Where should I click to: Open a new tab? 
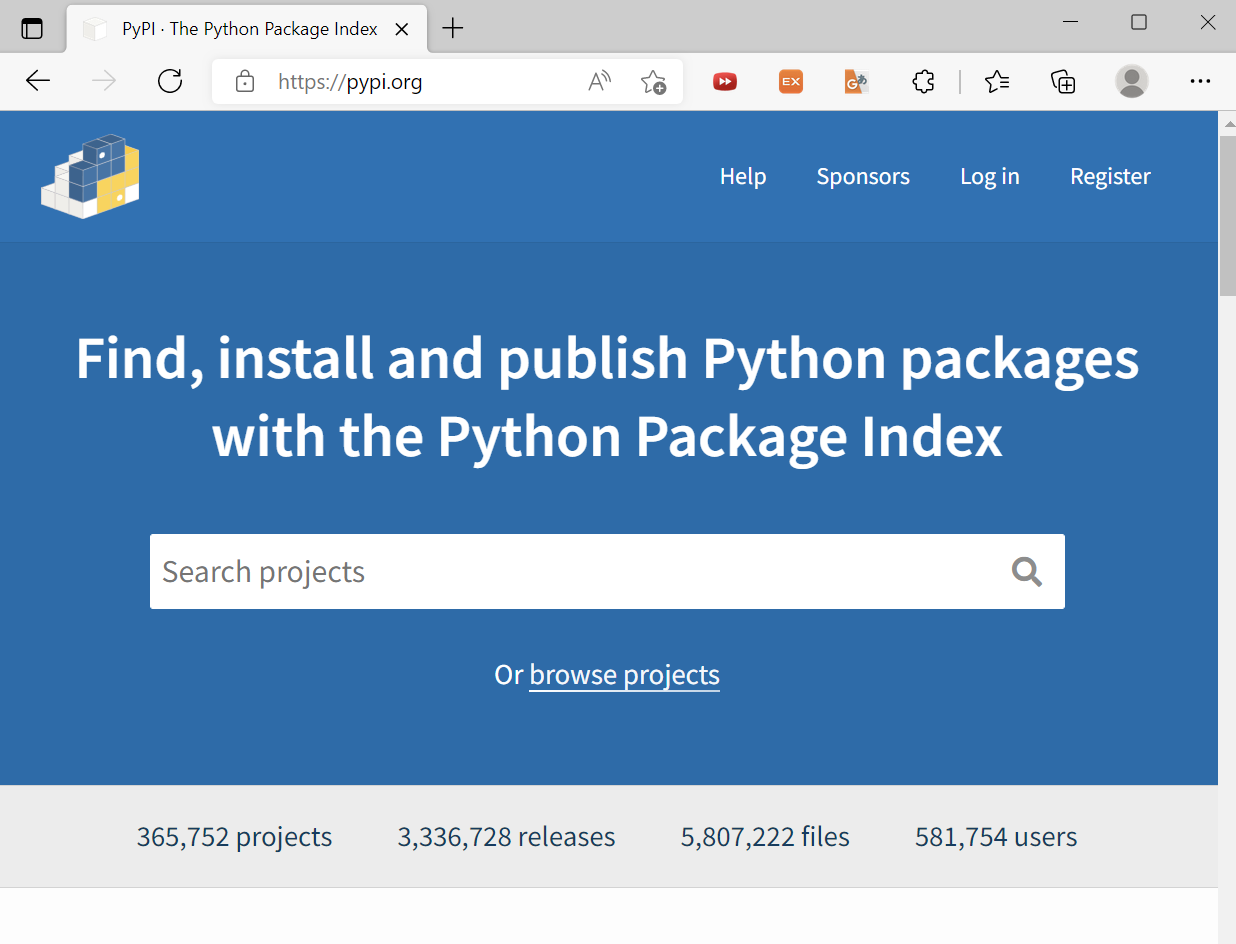453,28
